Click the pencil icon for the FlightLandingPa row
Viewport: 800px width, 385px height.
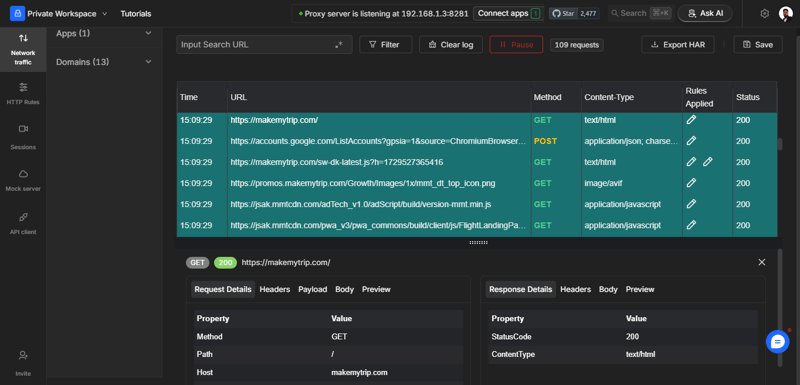click(x=691, y=224)
